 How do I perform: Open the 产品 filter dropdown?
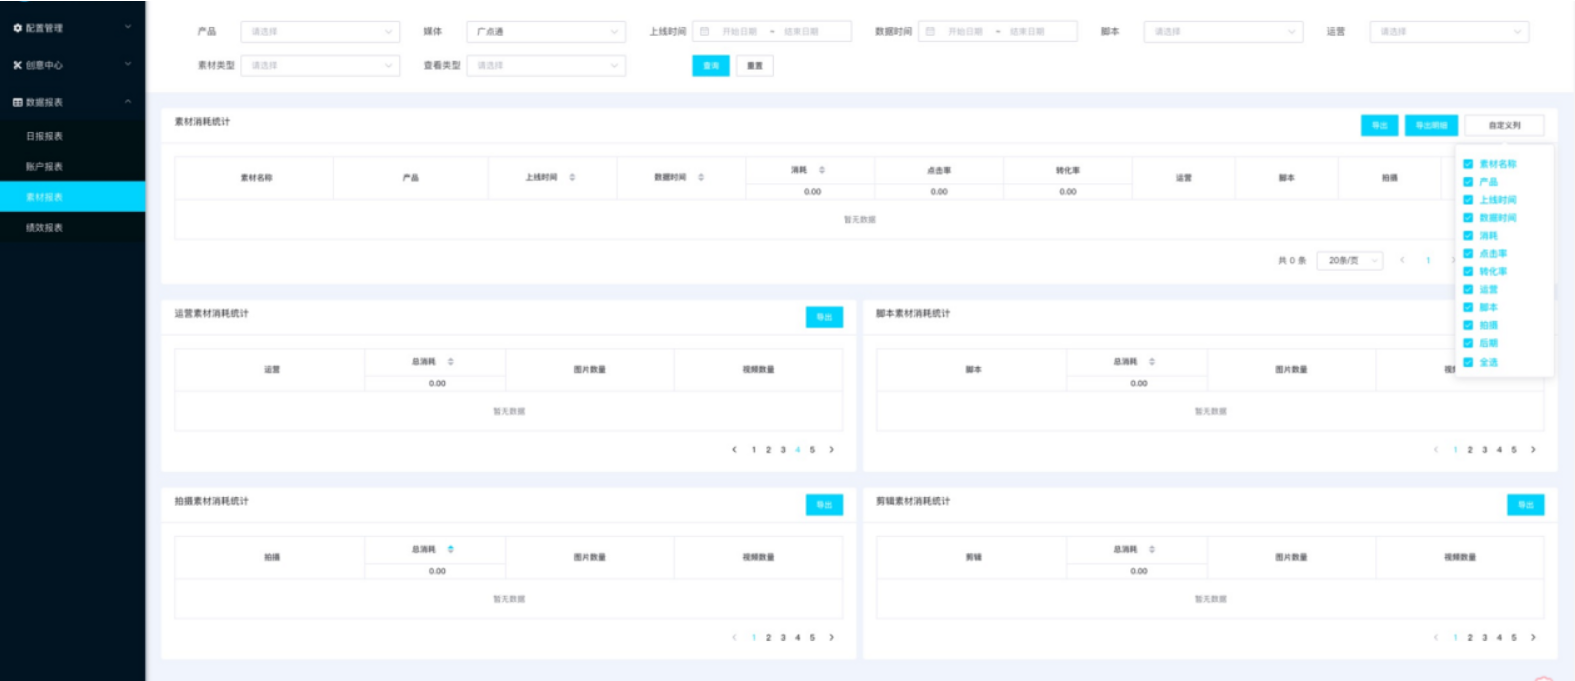[320, 32]
